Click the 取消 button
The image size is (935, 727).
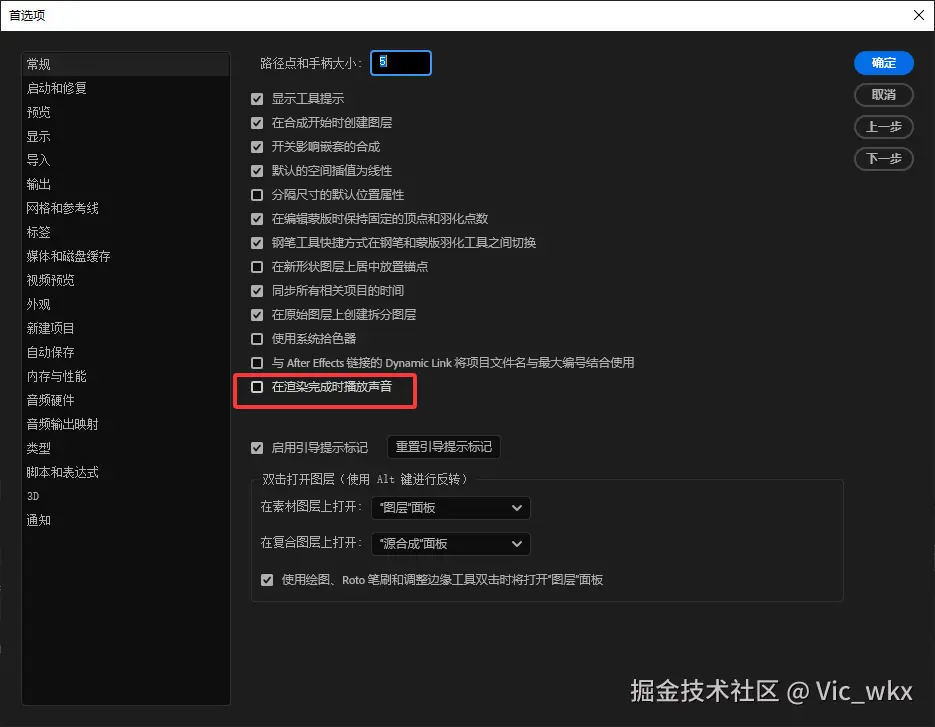pyautogui.click(x=884, y=95)
